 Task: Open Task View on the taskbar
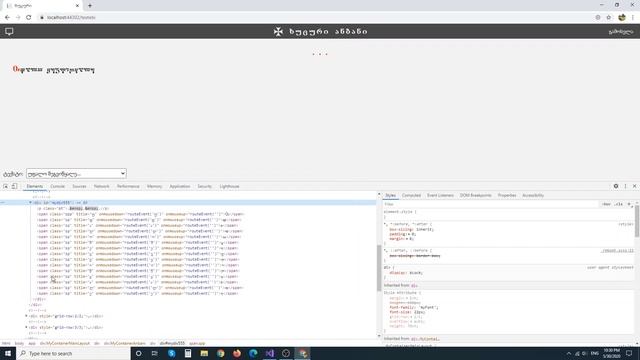pos(155,353)
